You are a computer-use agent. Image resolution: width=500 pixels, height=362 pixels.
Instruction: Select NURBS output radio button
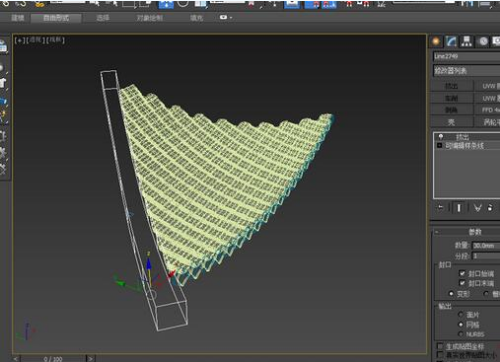[x=461, y=334]
